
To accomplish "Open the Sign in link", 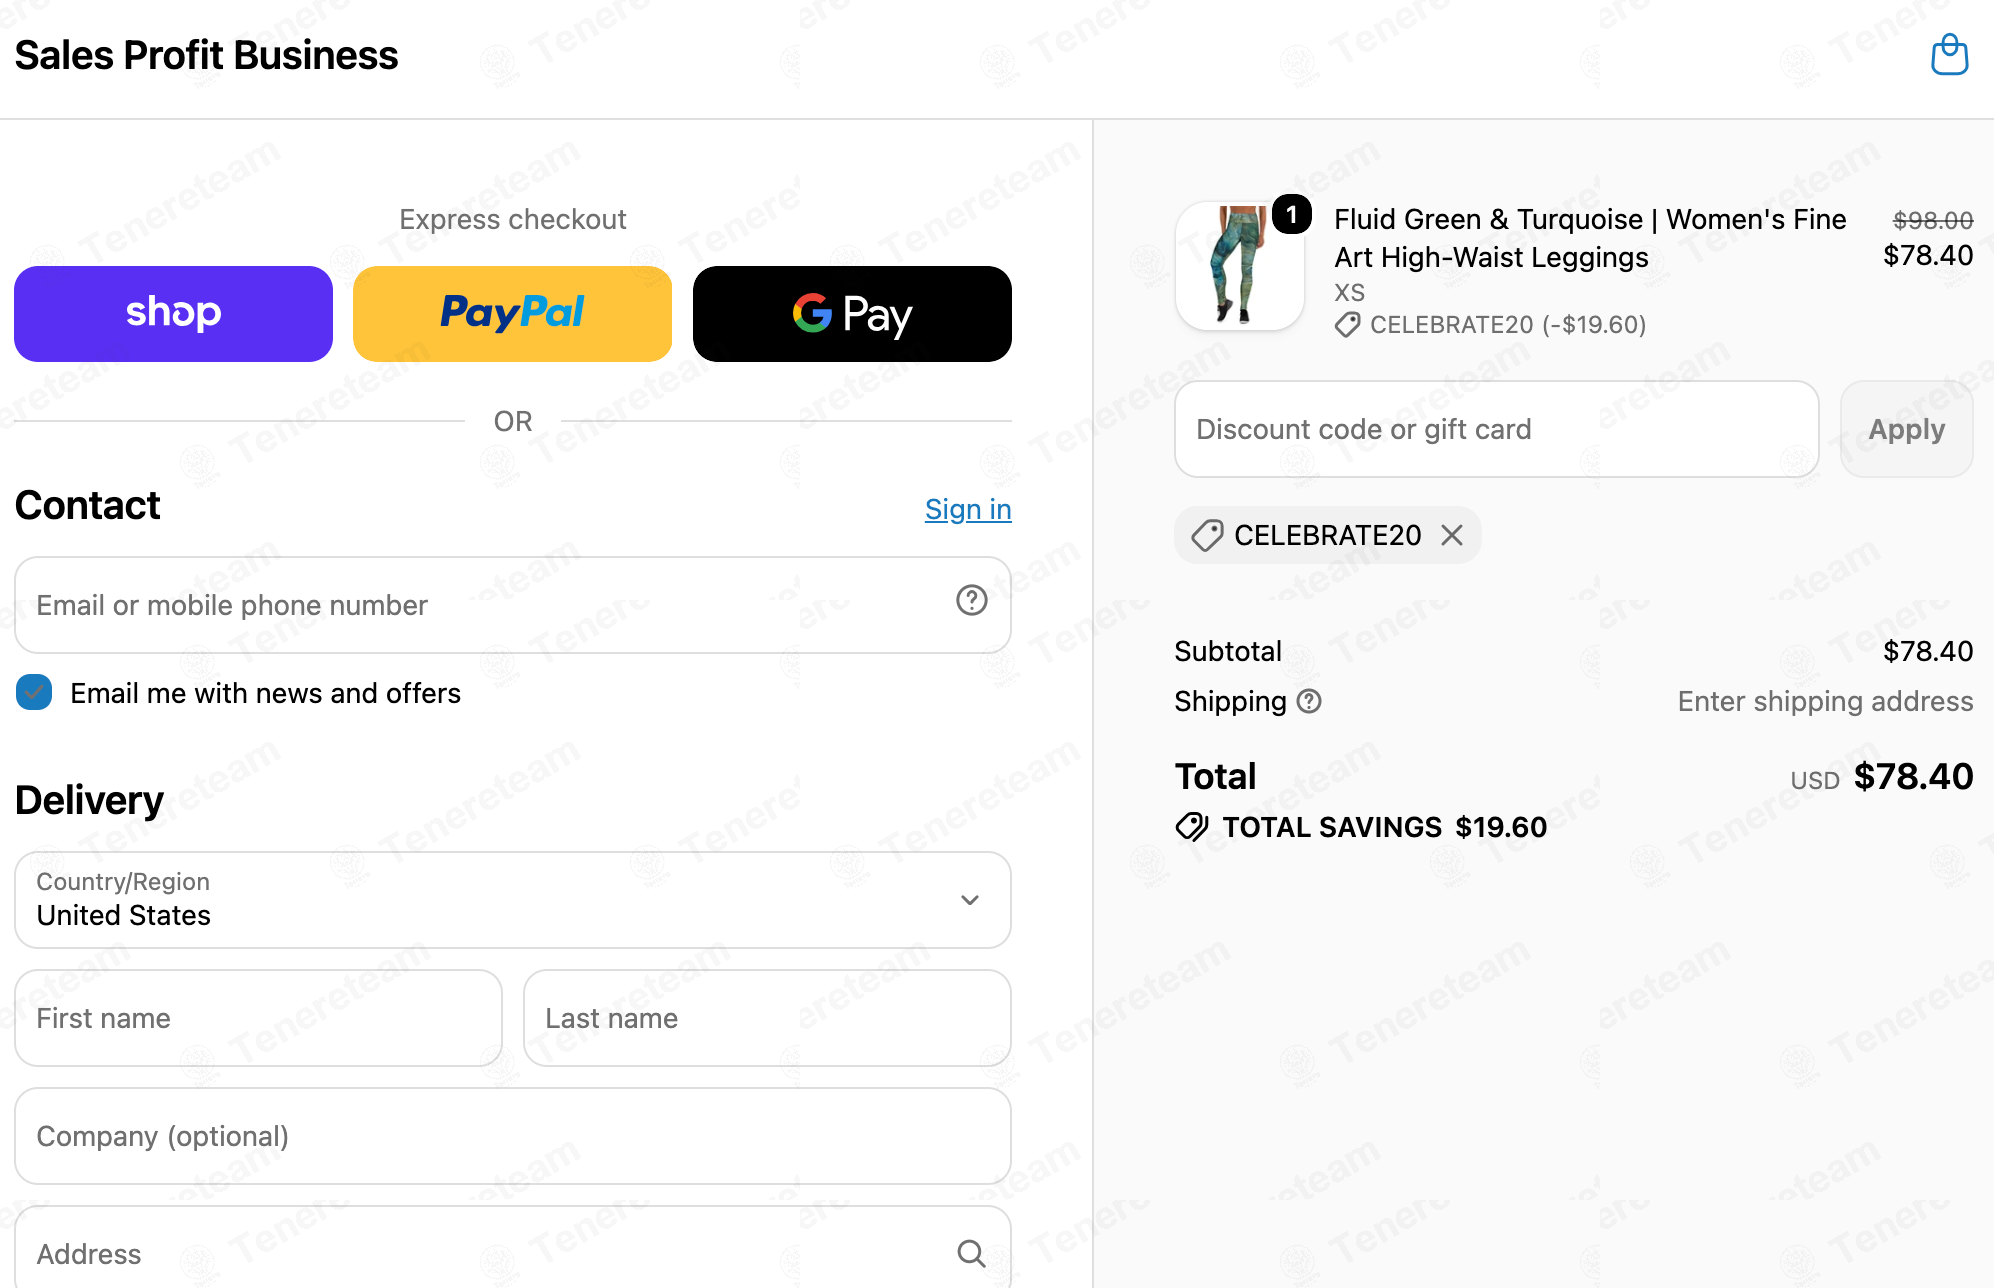I will [968, 509].
